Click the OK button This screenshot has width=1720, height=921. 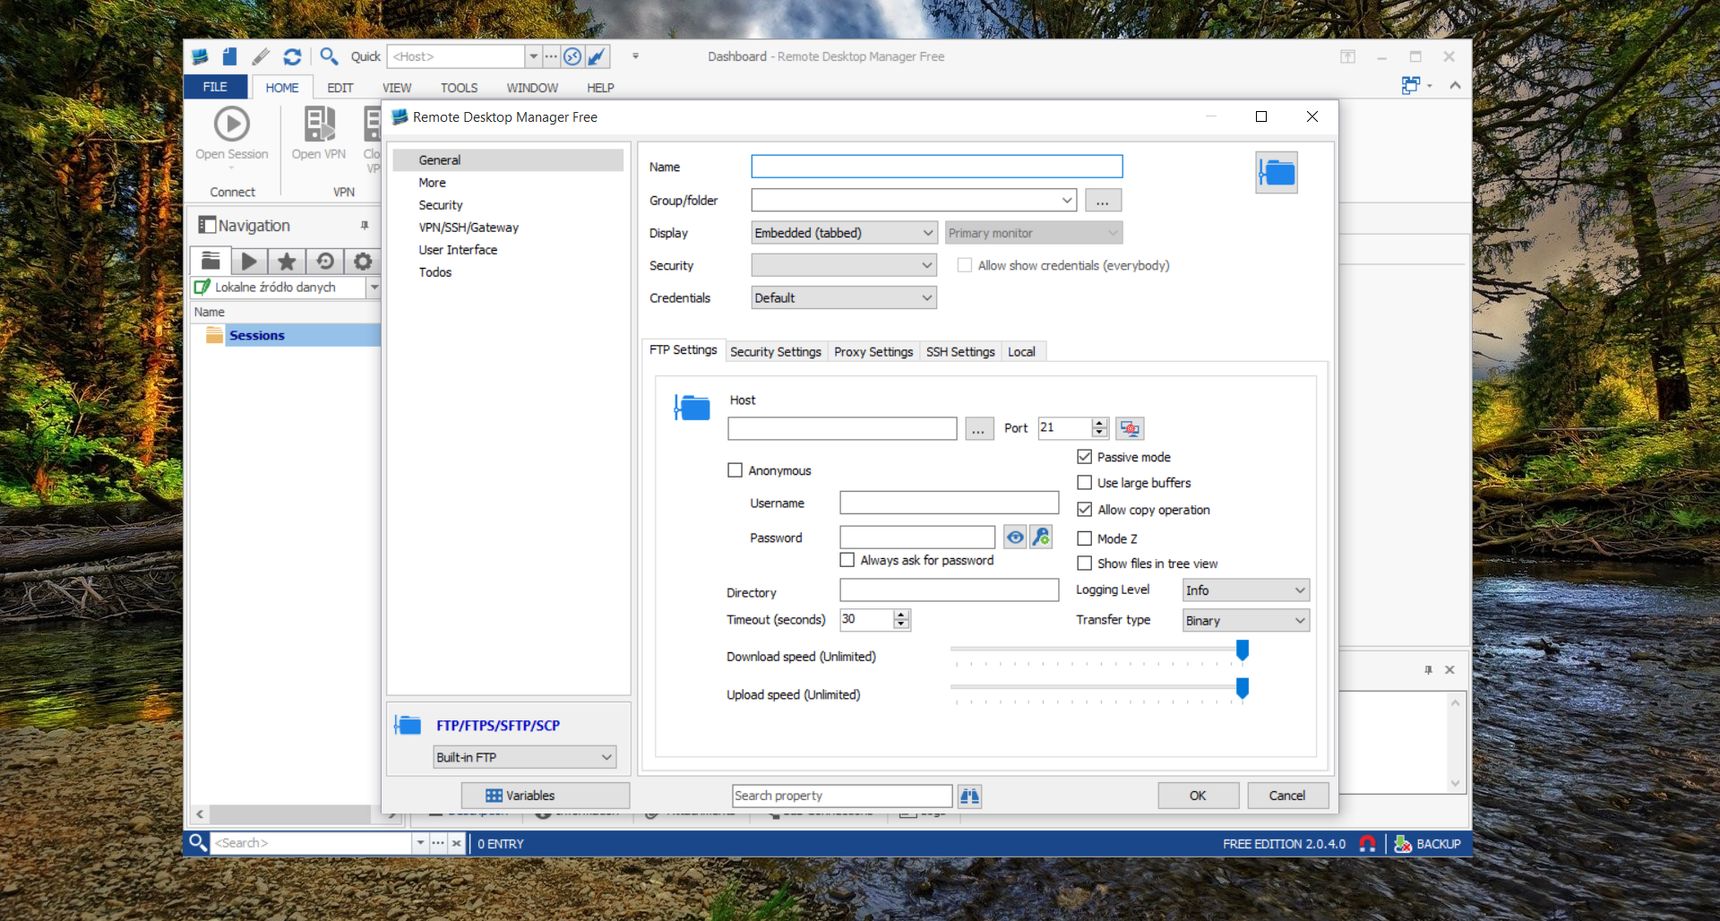click(x=1198, y=796)
